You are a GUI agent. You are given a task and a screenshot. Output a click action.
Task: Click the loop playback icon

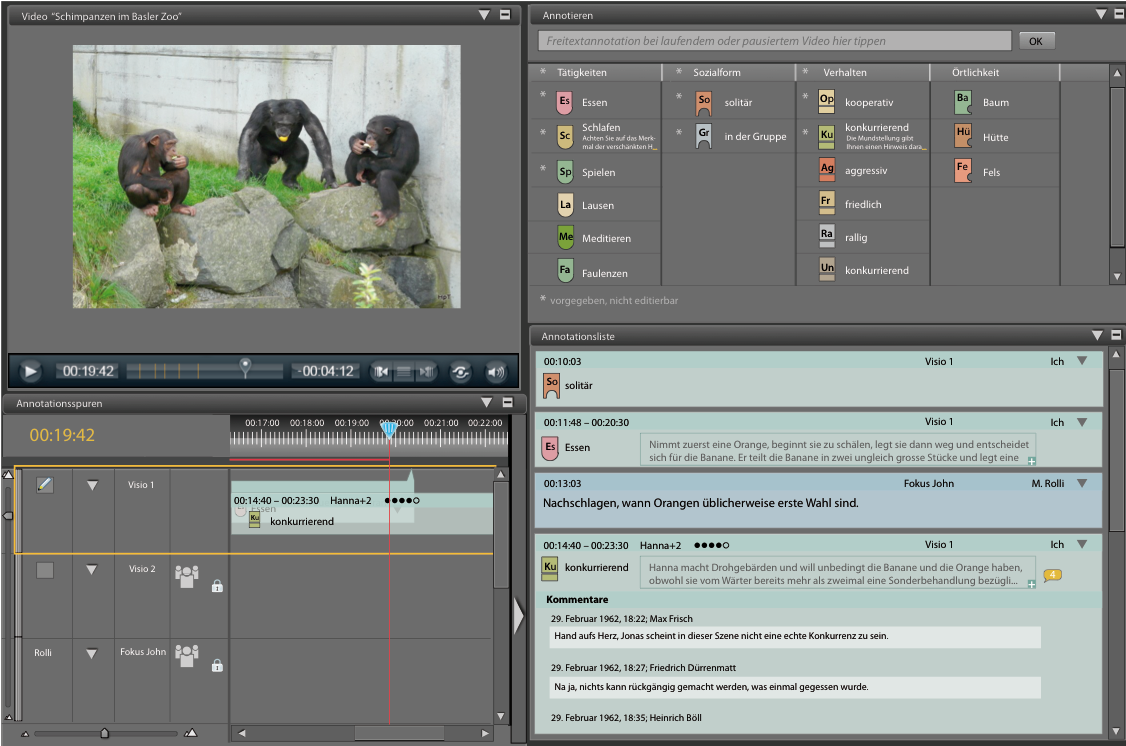click(x=461, y=372)
